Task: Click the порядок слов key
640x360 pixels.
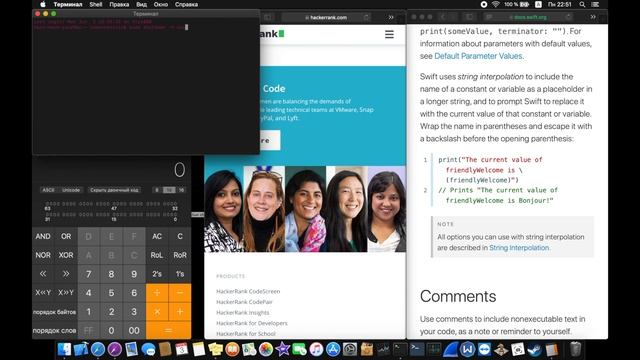Action: point(54,331)
